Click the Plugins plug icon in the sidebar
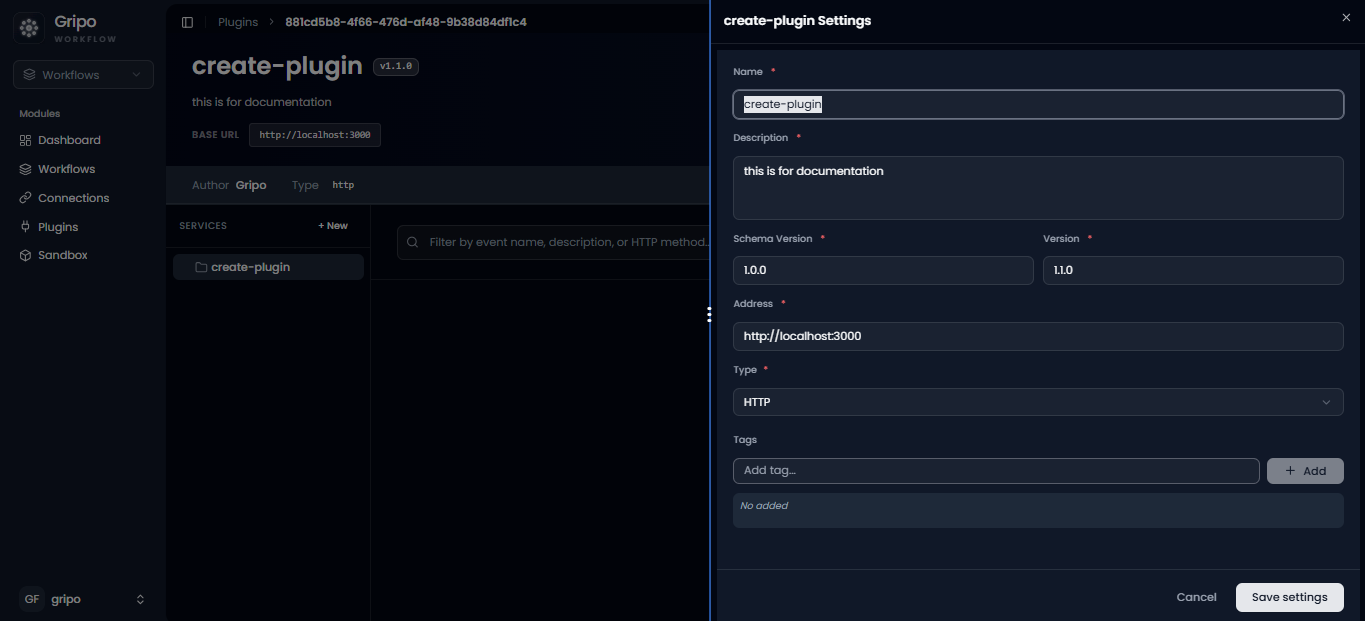This screenshot has height=621, width=1365. [x=26, y=227]
